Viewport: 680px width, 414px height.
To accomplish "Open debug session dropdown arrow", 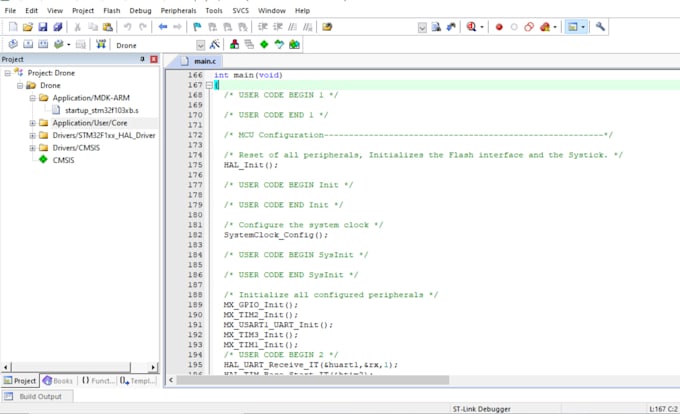I will 481,27.
